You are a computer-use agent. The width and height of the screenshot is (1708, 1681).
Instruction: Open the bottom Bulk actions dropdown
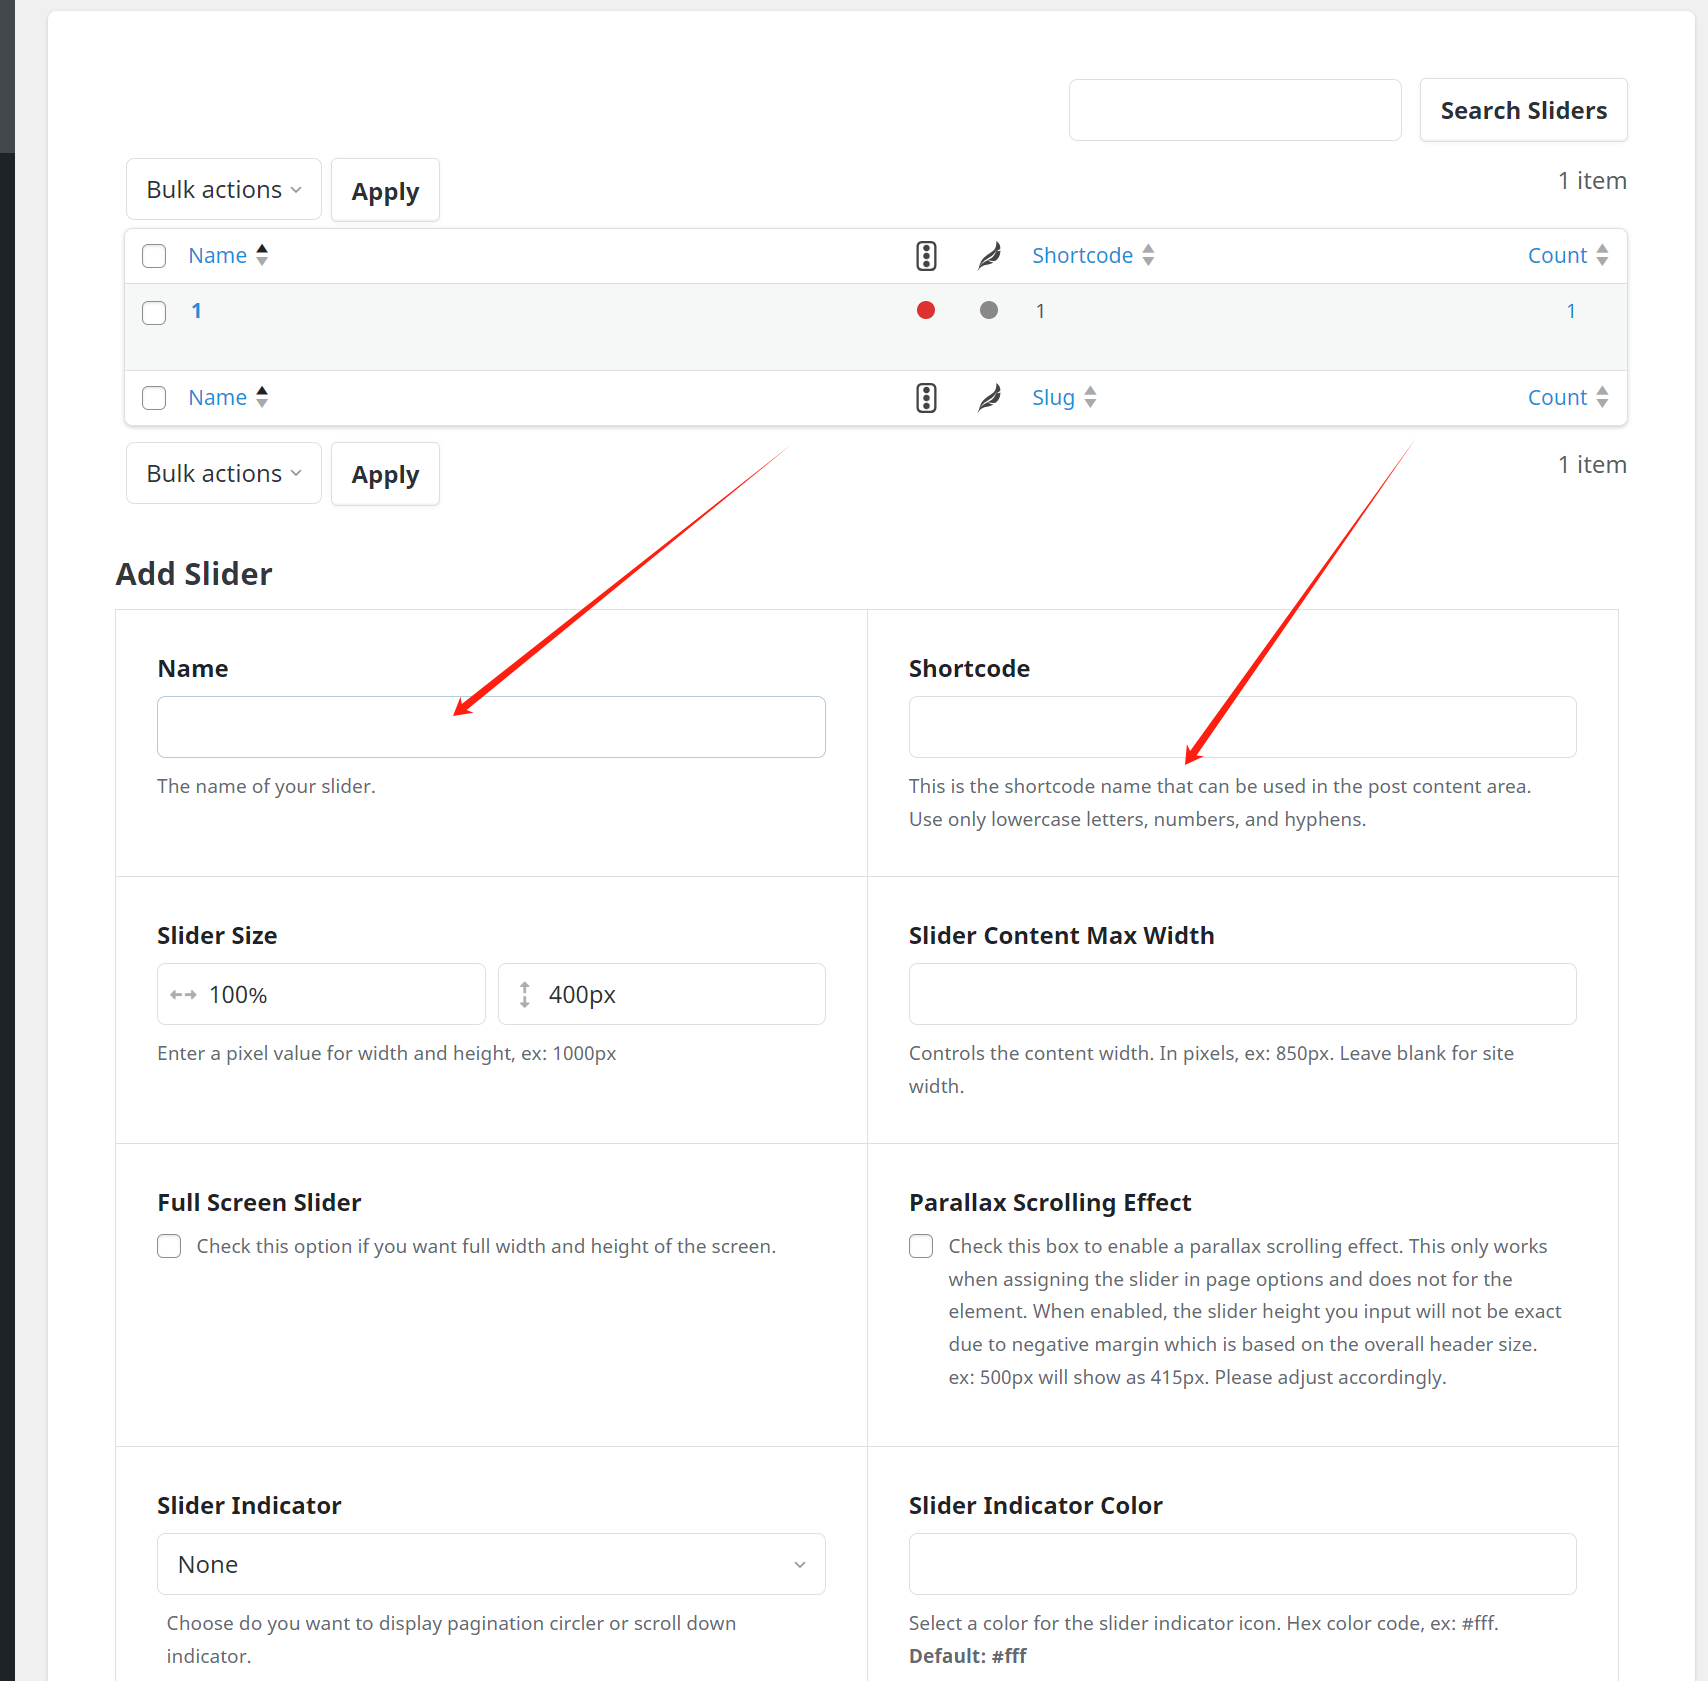(223, 472)
